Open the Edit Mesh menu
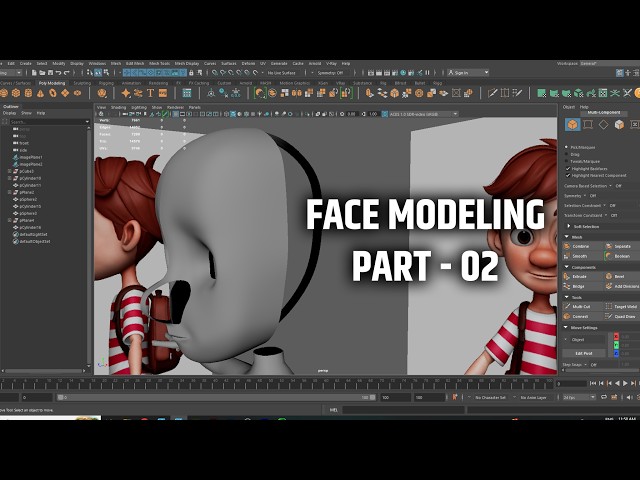Screen dimensions: 640x480 pos(135,63)
